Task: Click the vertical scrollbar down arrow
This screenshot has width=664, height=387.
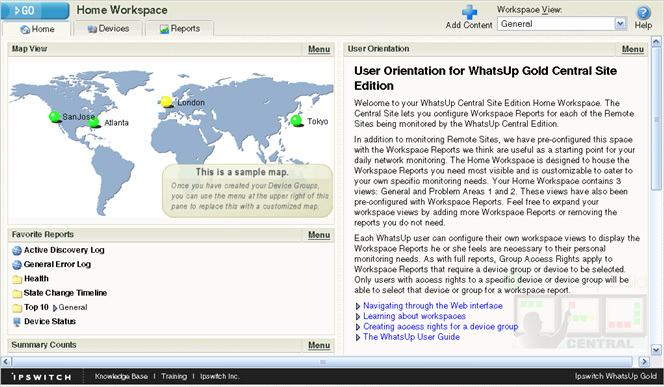Action: tap(656, 350)
